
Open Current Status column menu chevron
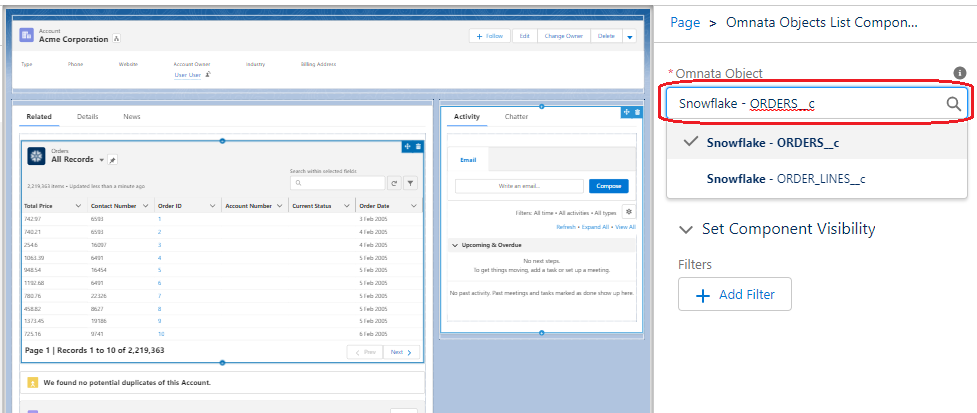(x=346, y=206)
